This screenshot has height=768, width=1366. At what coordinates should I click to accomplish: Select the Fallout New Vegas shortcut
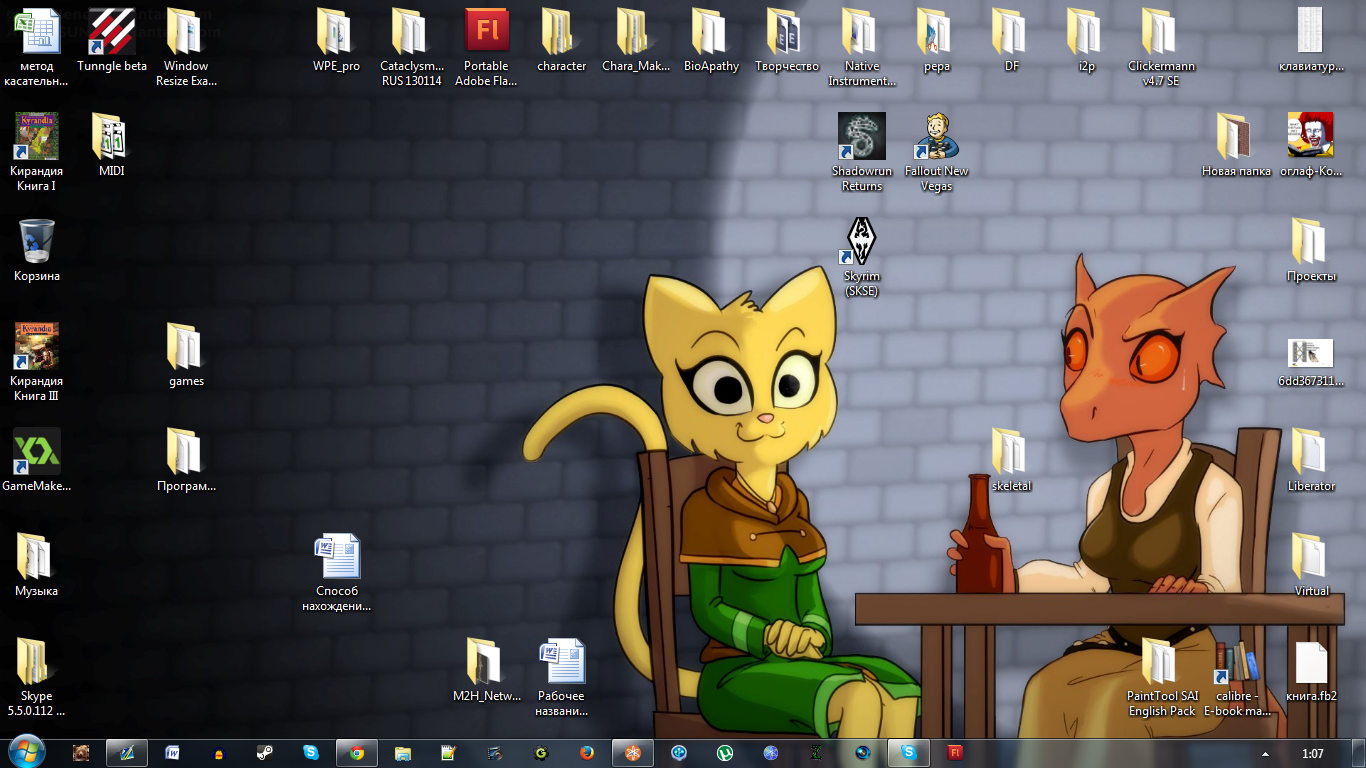pyautogui.click(x=936, y=152)
